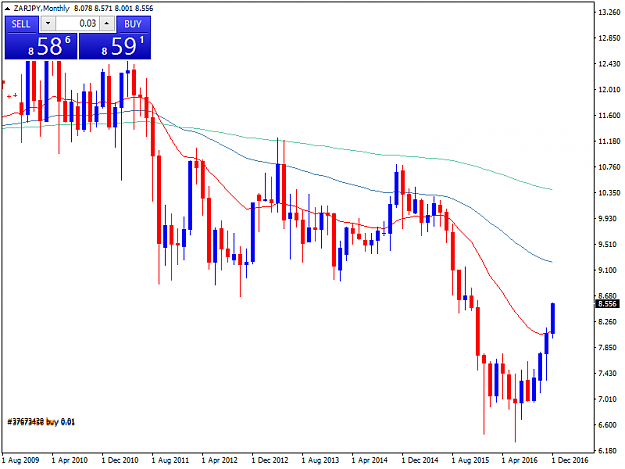This screenshot has width=625, height=469.
Task: Click the 1 Dec 2014 date label
Action: point(420,460)
